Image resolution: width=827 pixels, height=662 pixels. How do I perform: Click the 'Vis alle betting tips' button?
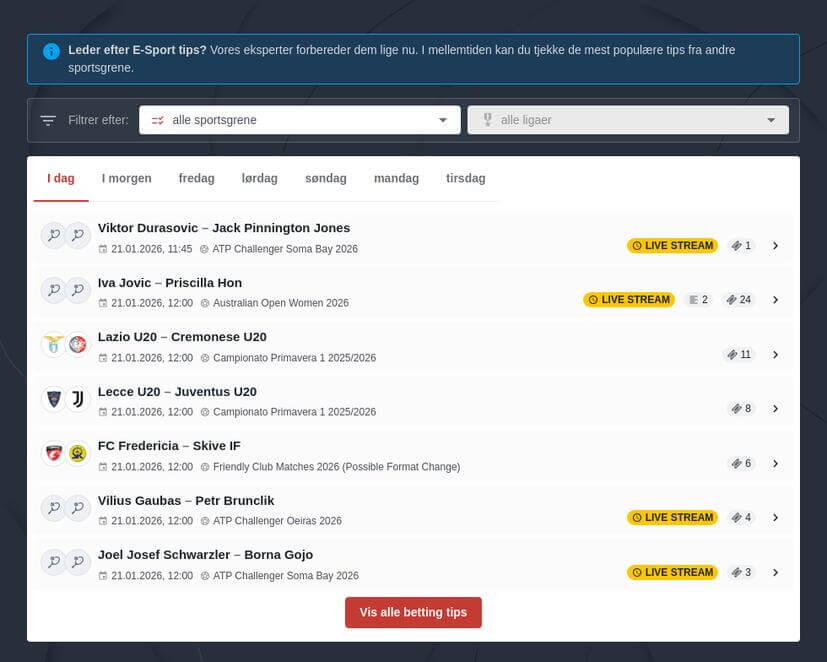tap(413, 612)
